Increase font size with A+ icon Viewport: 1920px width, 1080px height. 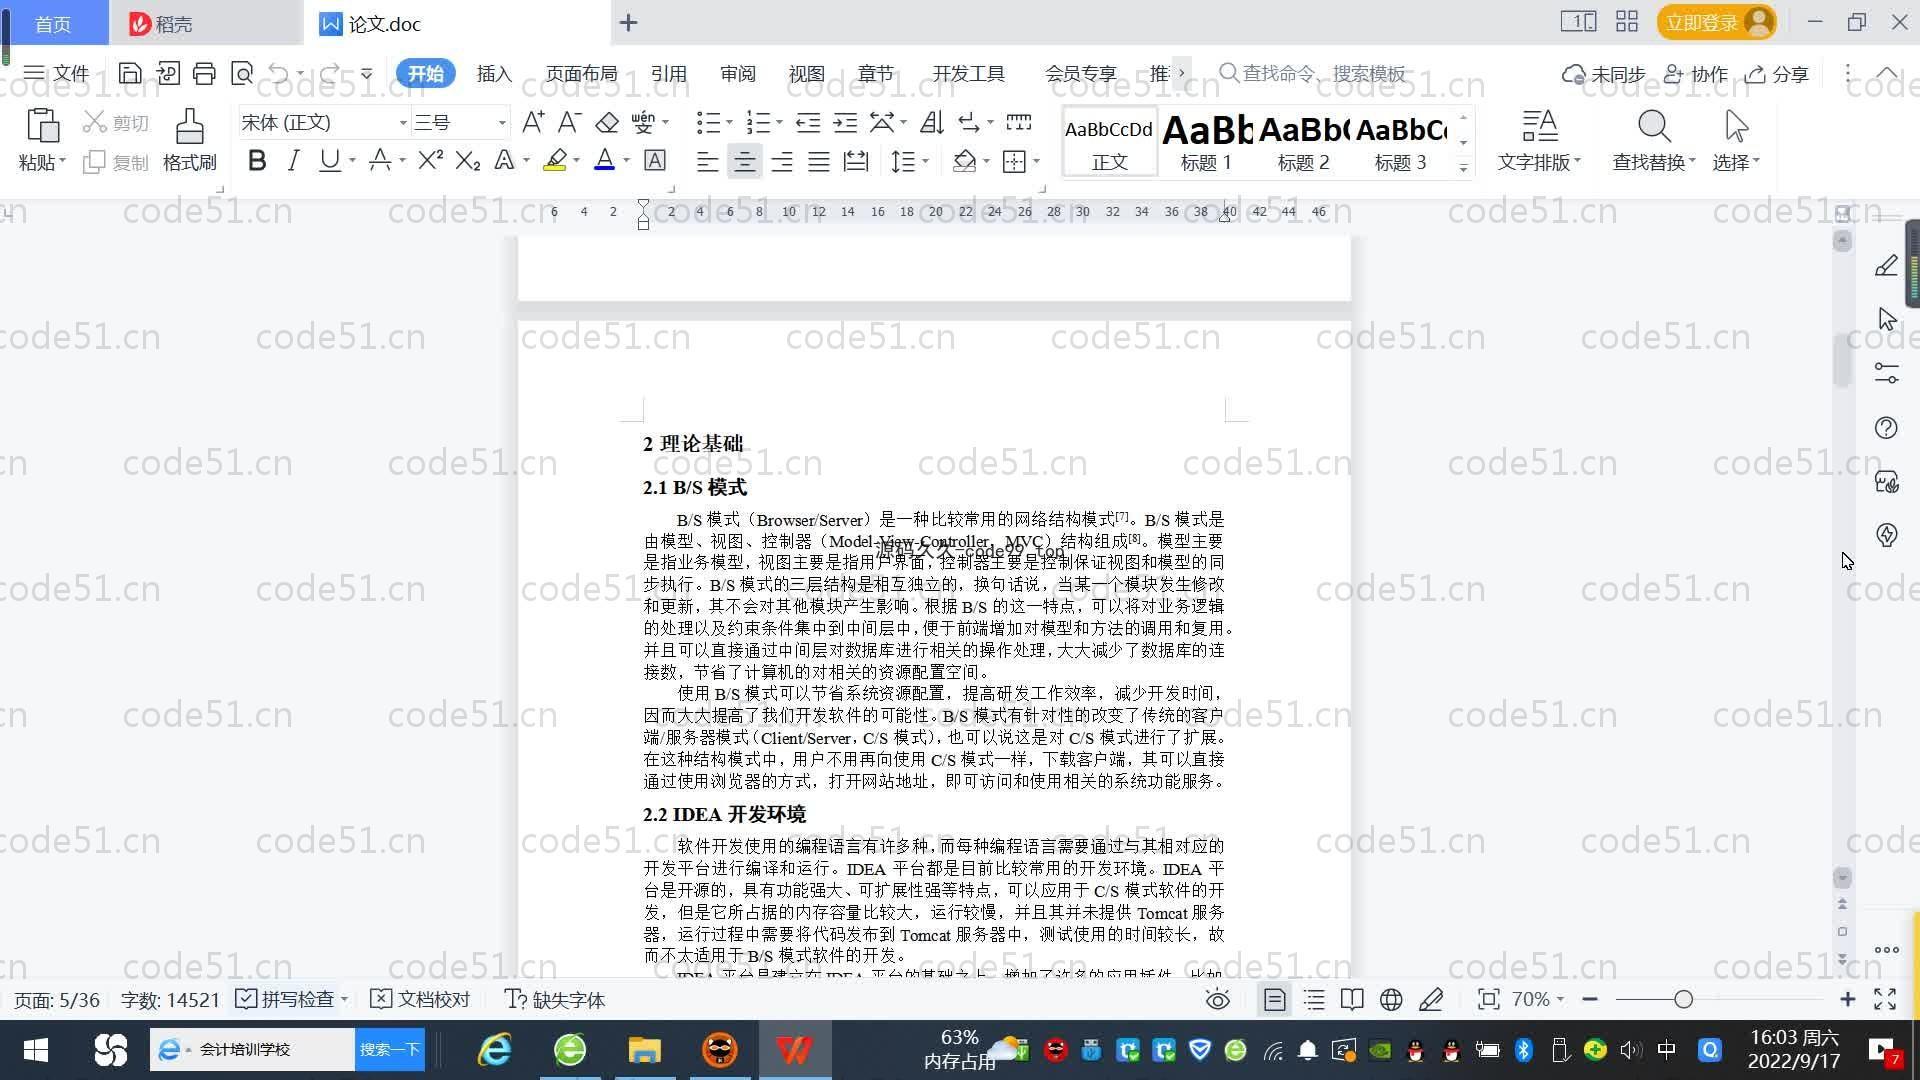pyautogui.click(x=533, y=122)
